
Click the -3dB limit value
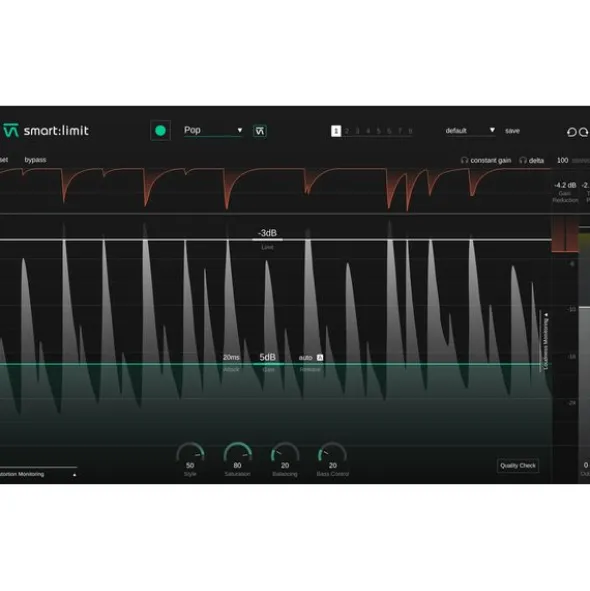pos(267,233)
